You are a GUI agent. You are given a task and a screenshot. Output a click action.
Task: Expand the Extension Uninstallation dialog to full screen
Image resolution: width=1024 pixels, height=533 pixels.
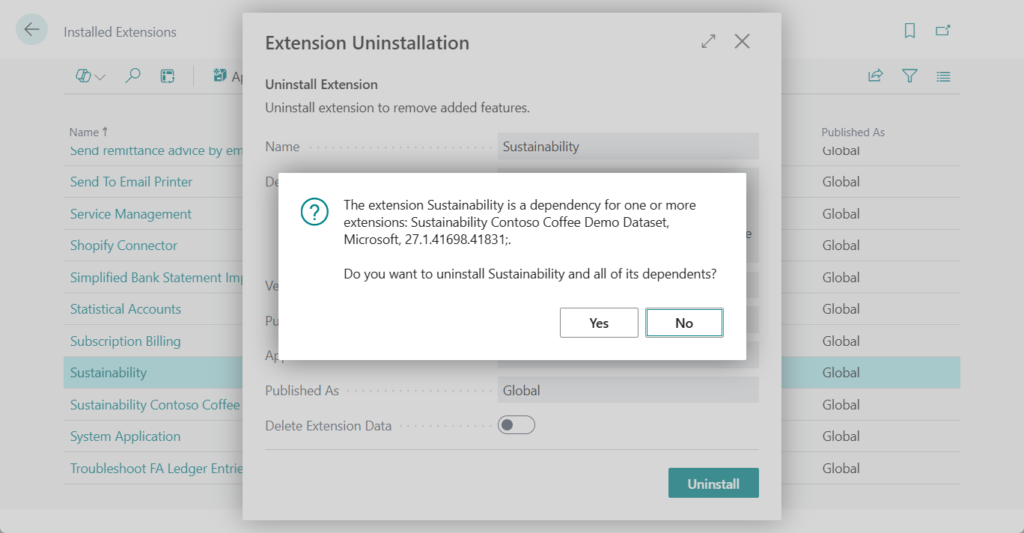(708, 42)
